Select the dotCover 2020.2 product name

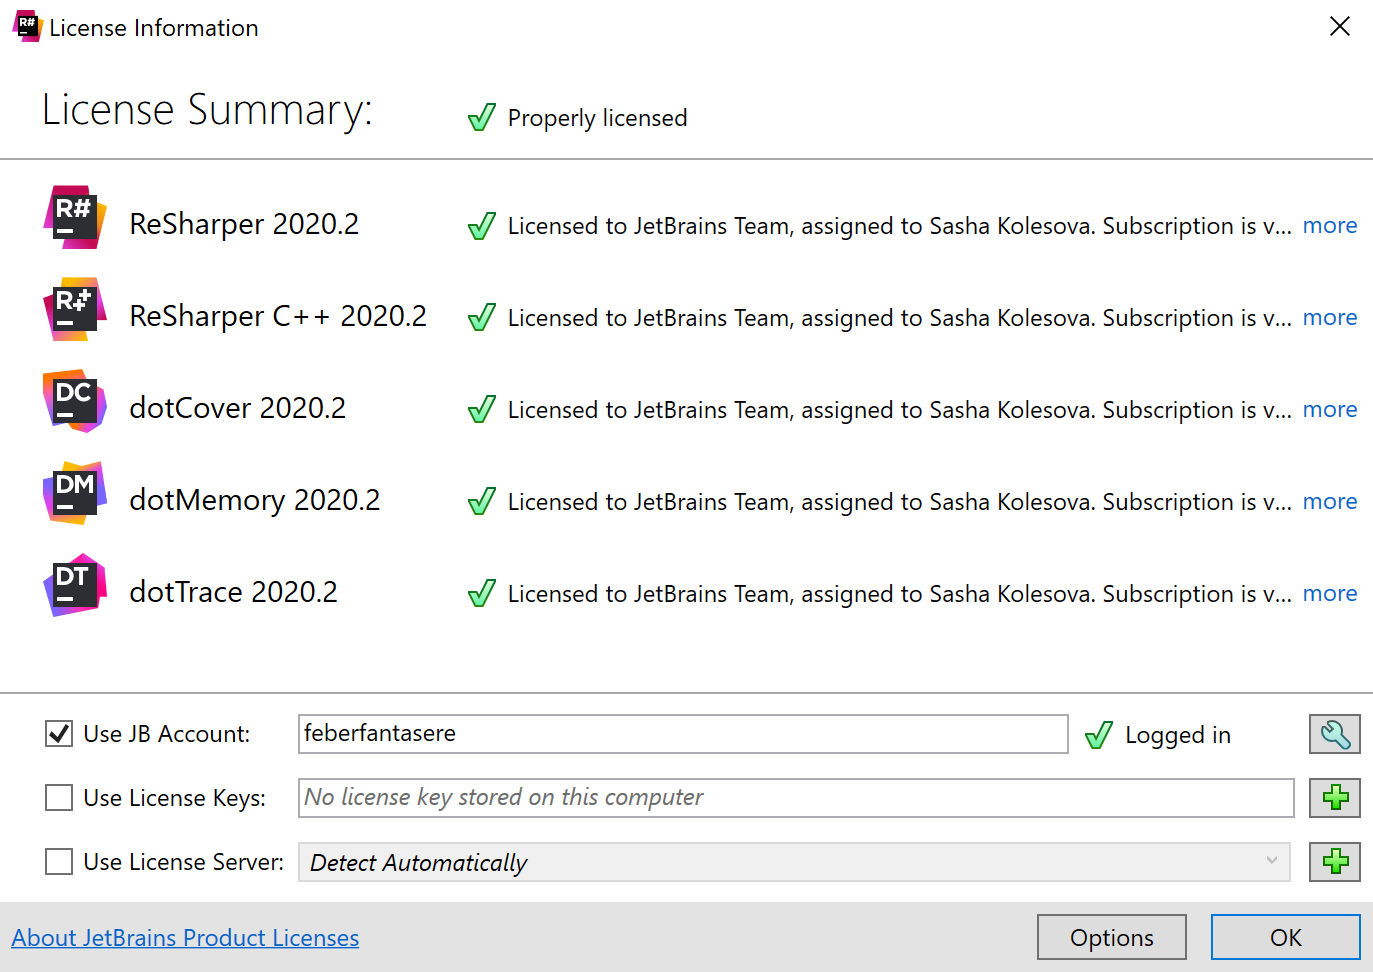(x=238, y=408)
